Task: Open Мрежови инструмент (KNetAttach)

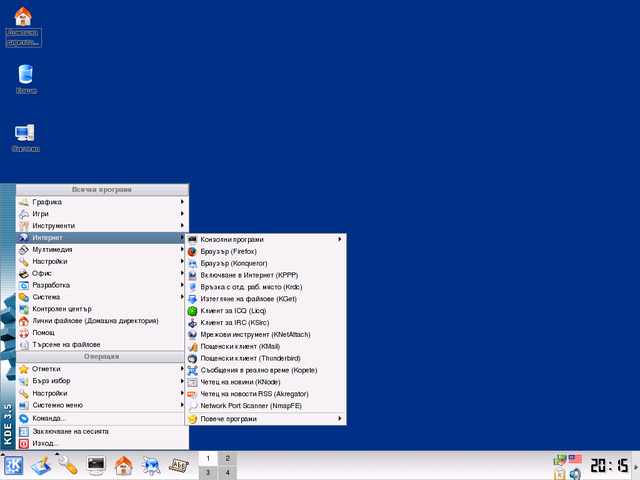Action: click(x=266, y=334)
